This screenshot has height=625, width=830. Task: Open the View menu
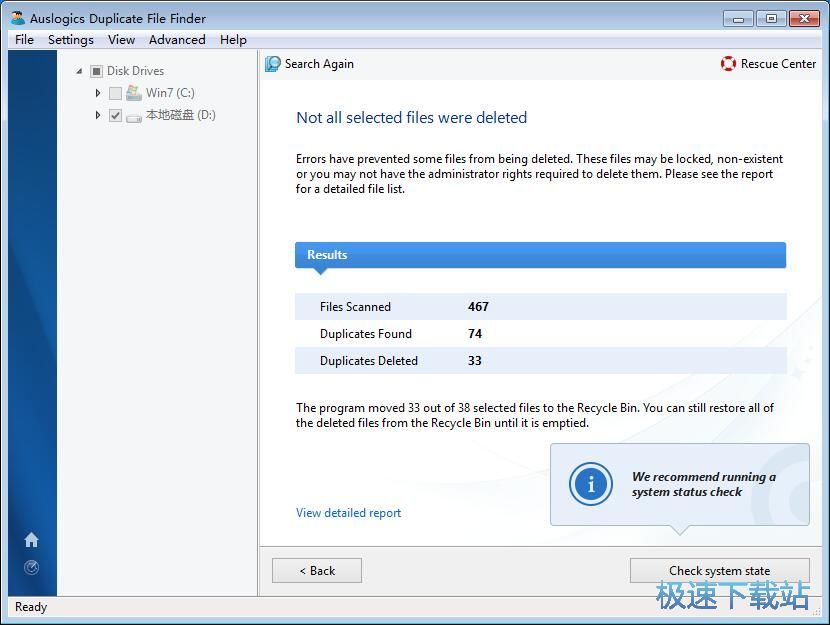coord(121,40)
